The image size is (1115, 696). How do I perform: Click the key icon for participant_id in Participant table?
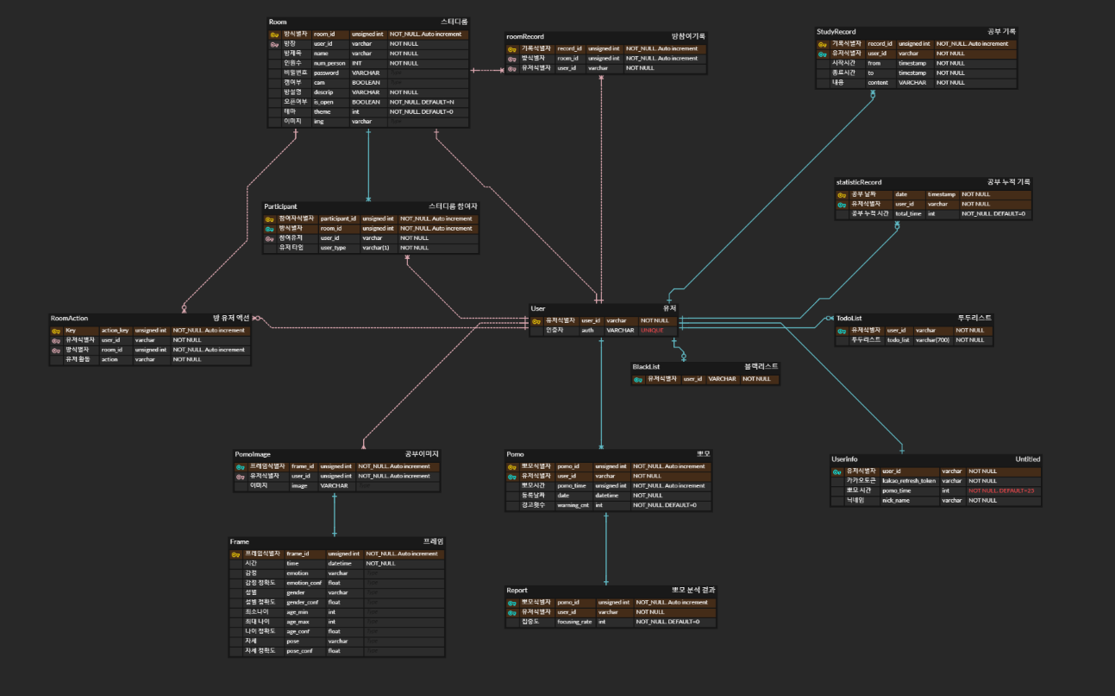tap(270, 220)
